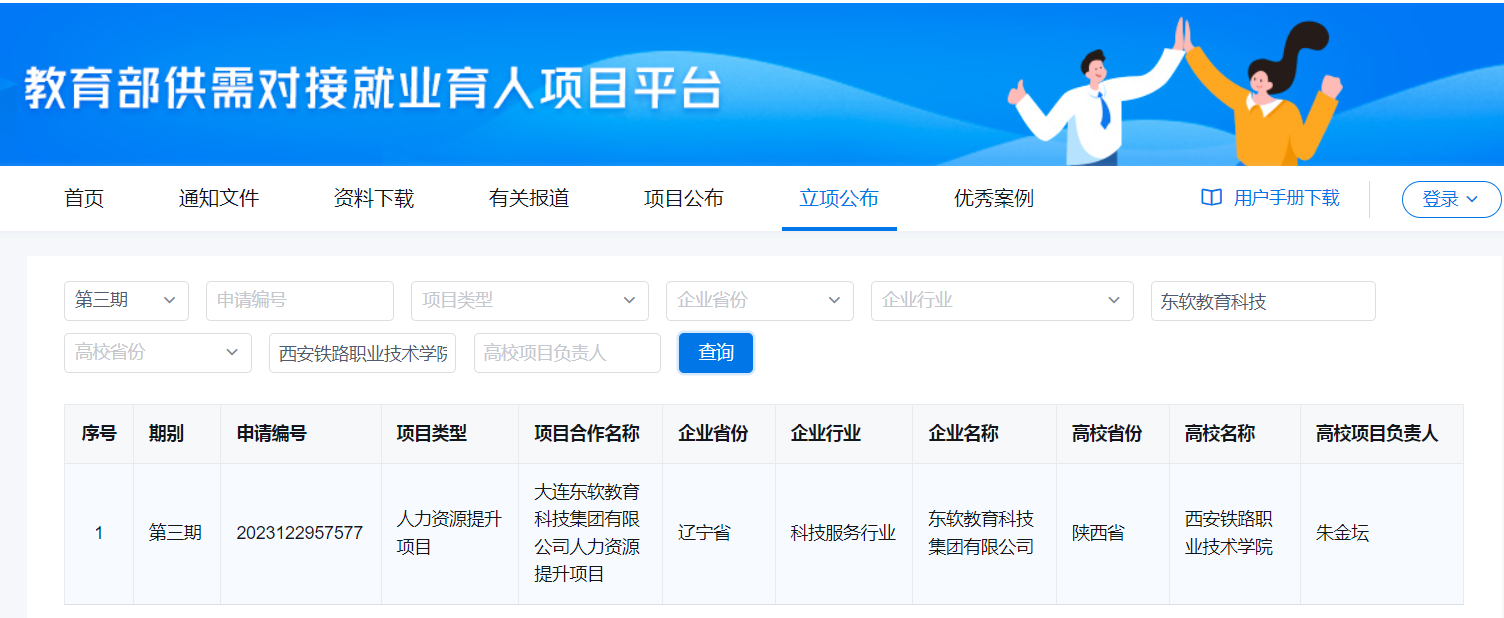
Task: Select the 立项公布 tab
Action: point(838,199)
